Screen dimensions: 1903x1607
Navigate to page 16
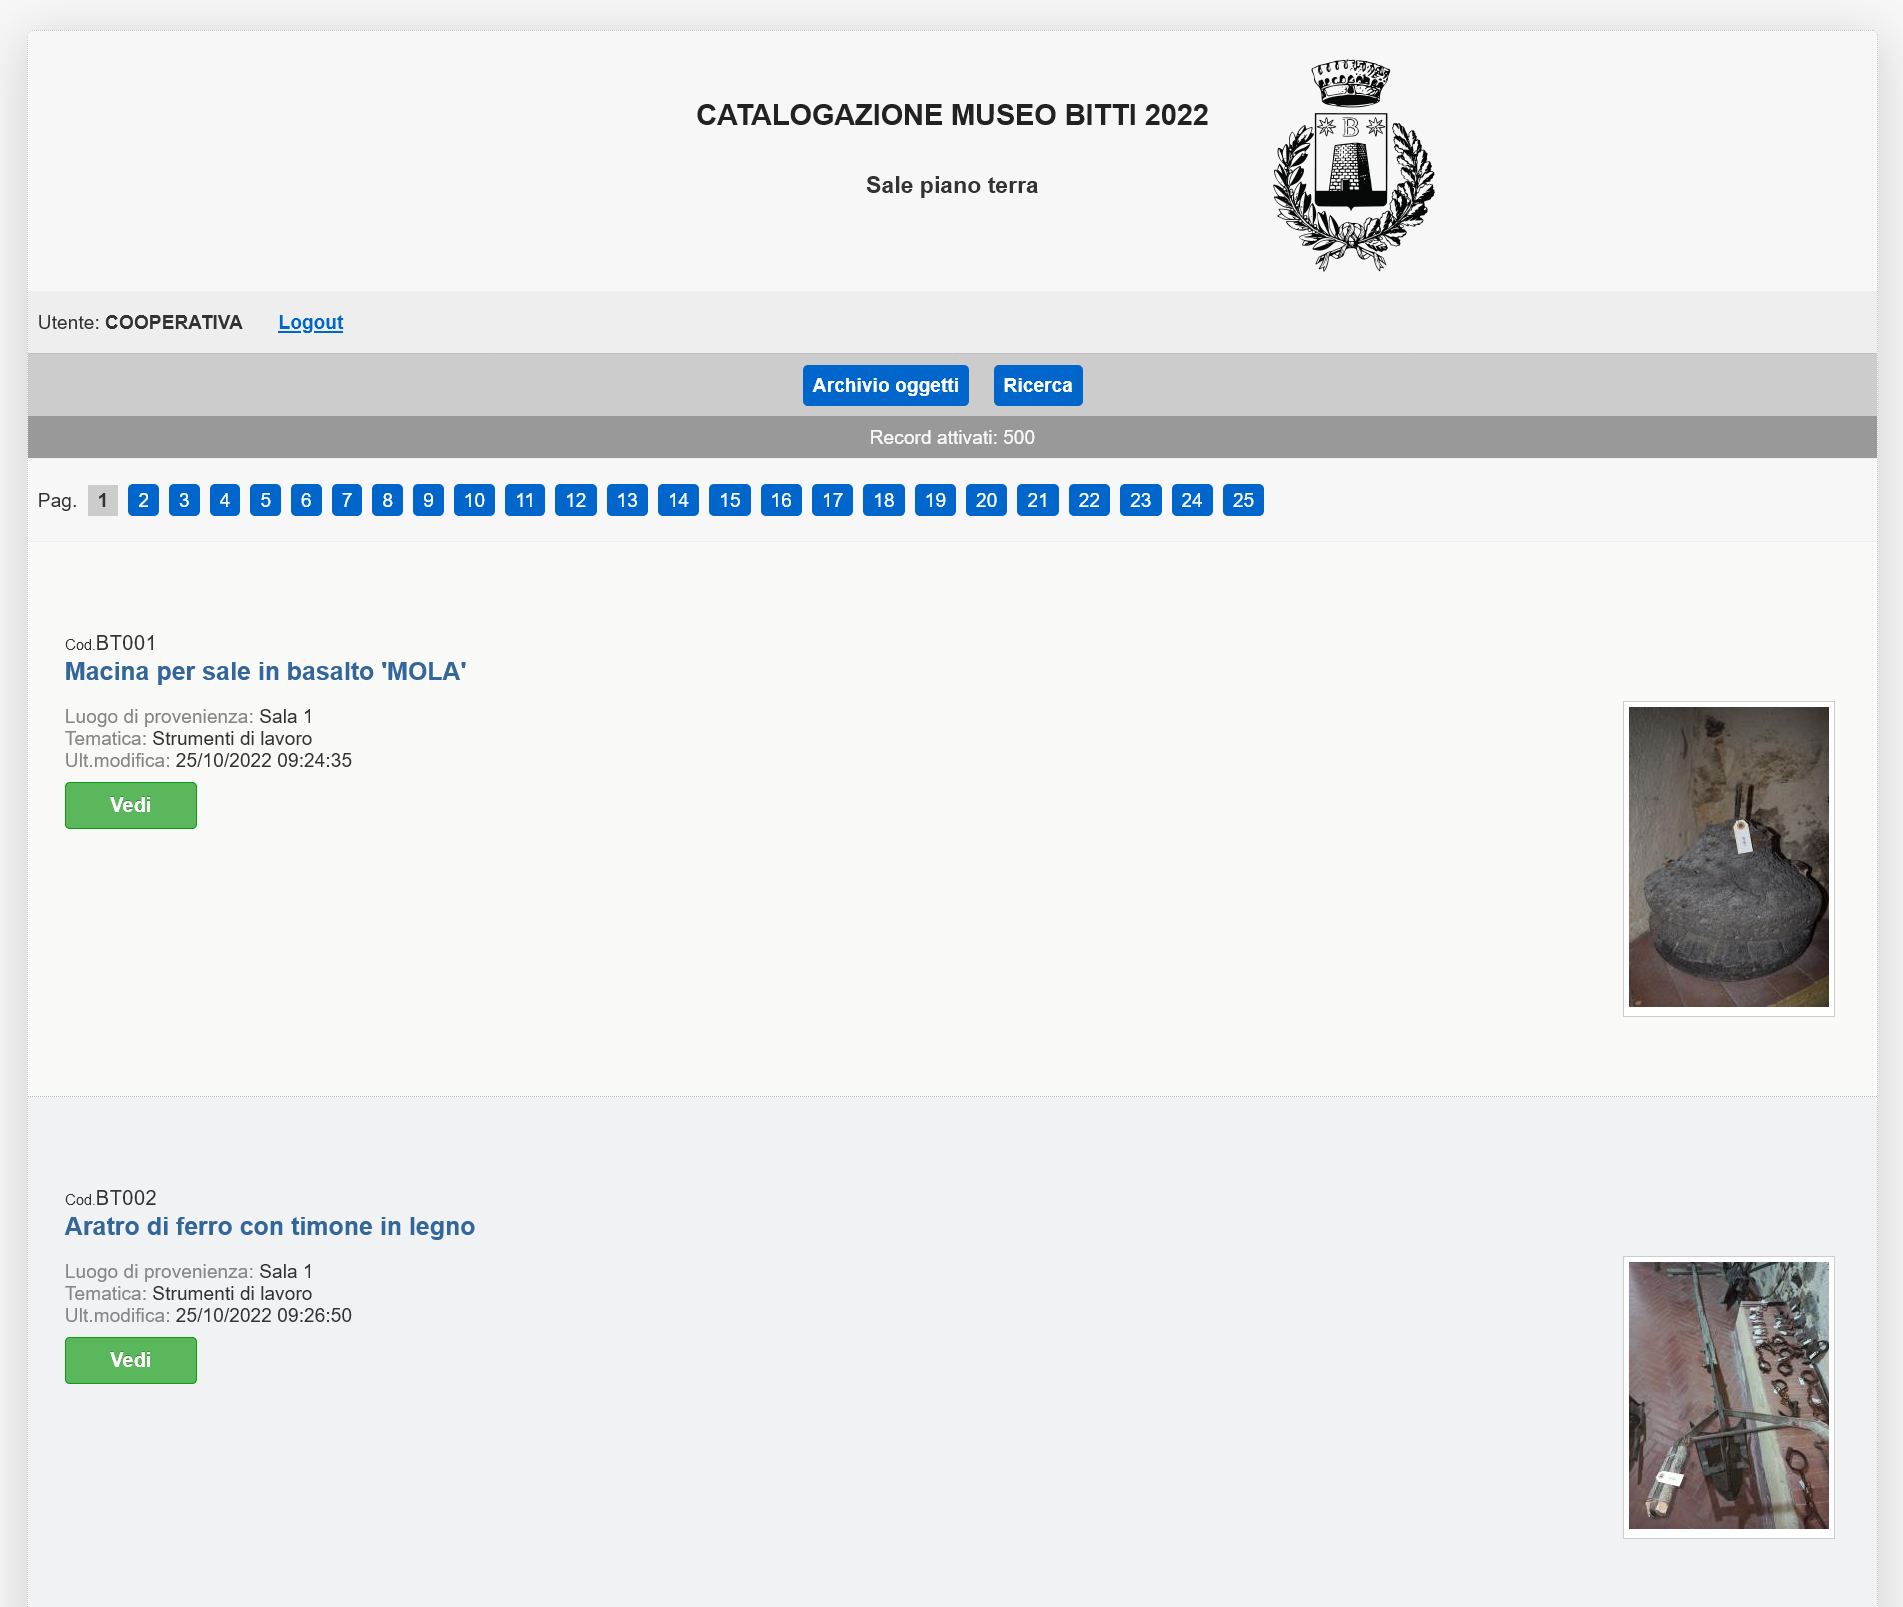[x=781, y=500]
